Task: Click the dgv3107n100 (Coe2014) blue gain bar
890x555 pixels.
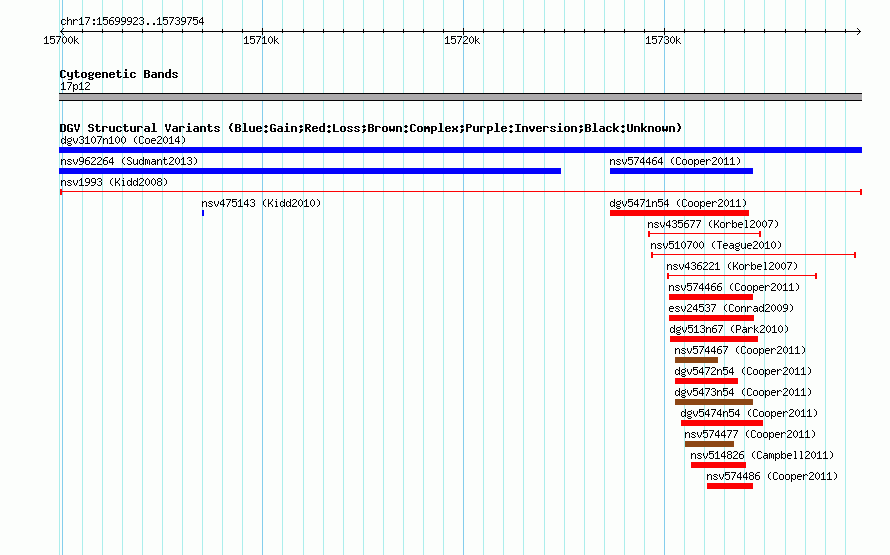Action: click(460, 150)
